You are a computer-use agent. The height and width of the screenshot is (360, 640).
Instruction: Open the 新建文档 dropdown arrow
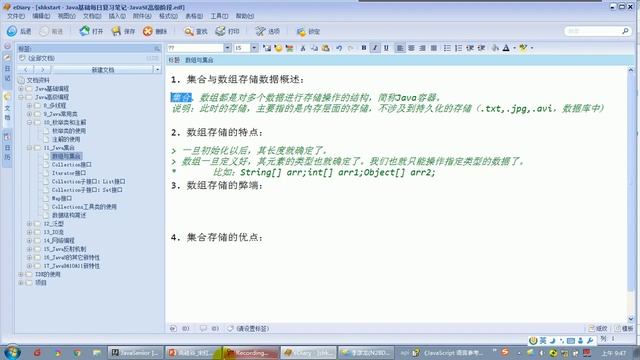coord(158,70)
